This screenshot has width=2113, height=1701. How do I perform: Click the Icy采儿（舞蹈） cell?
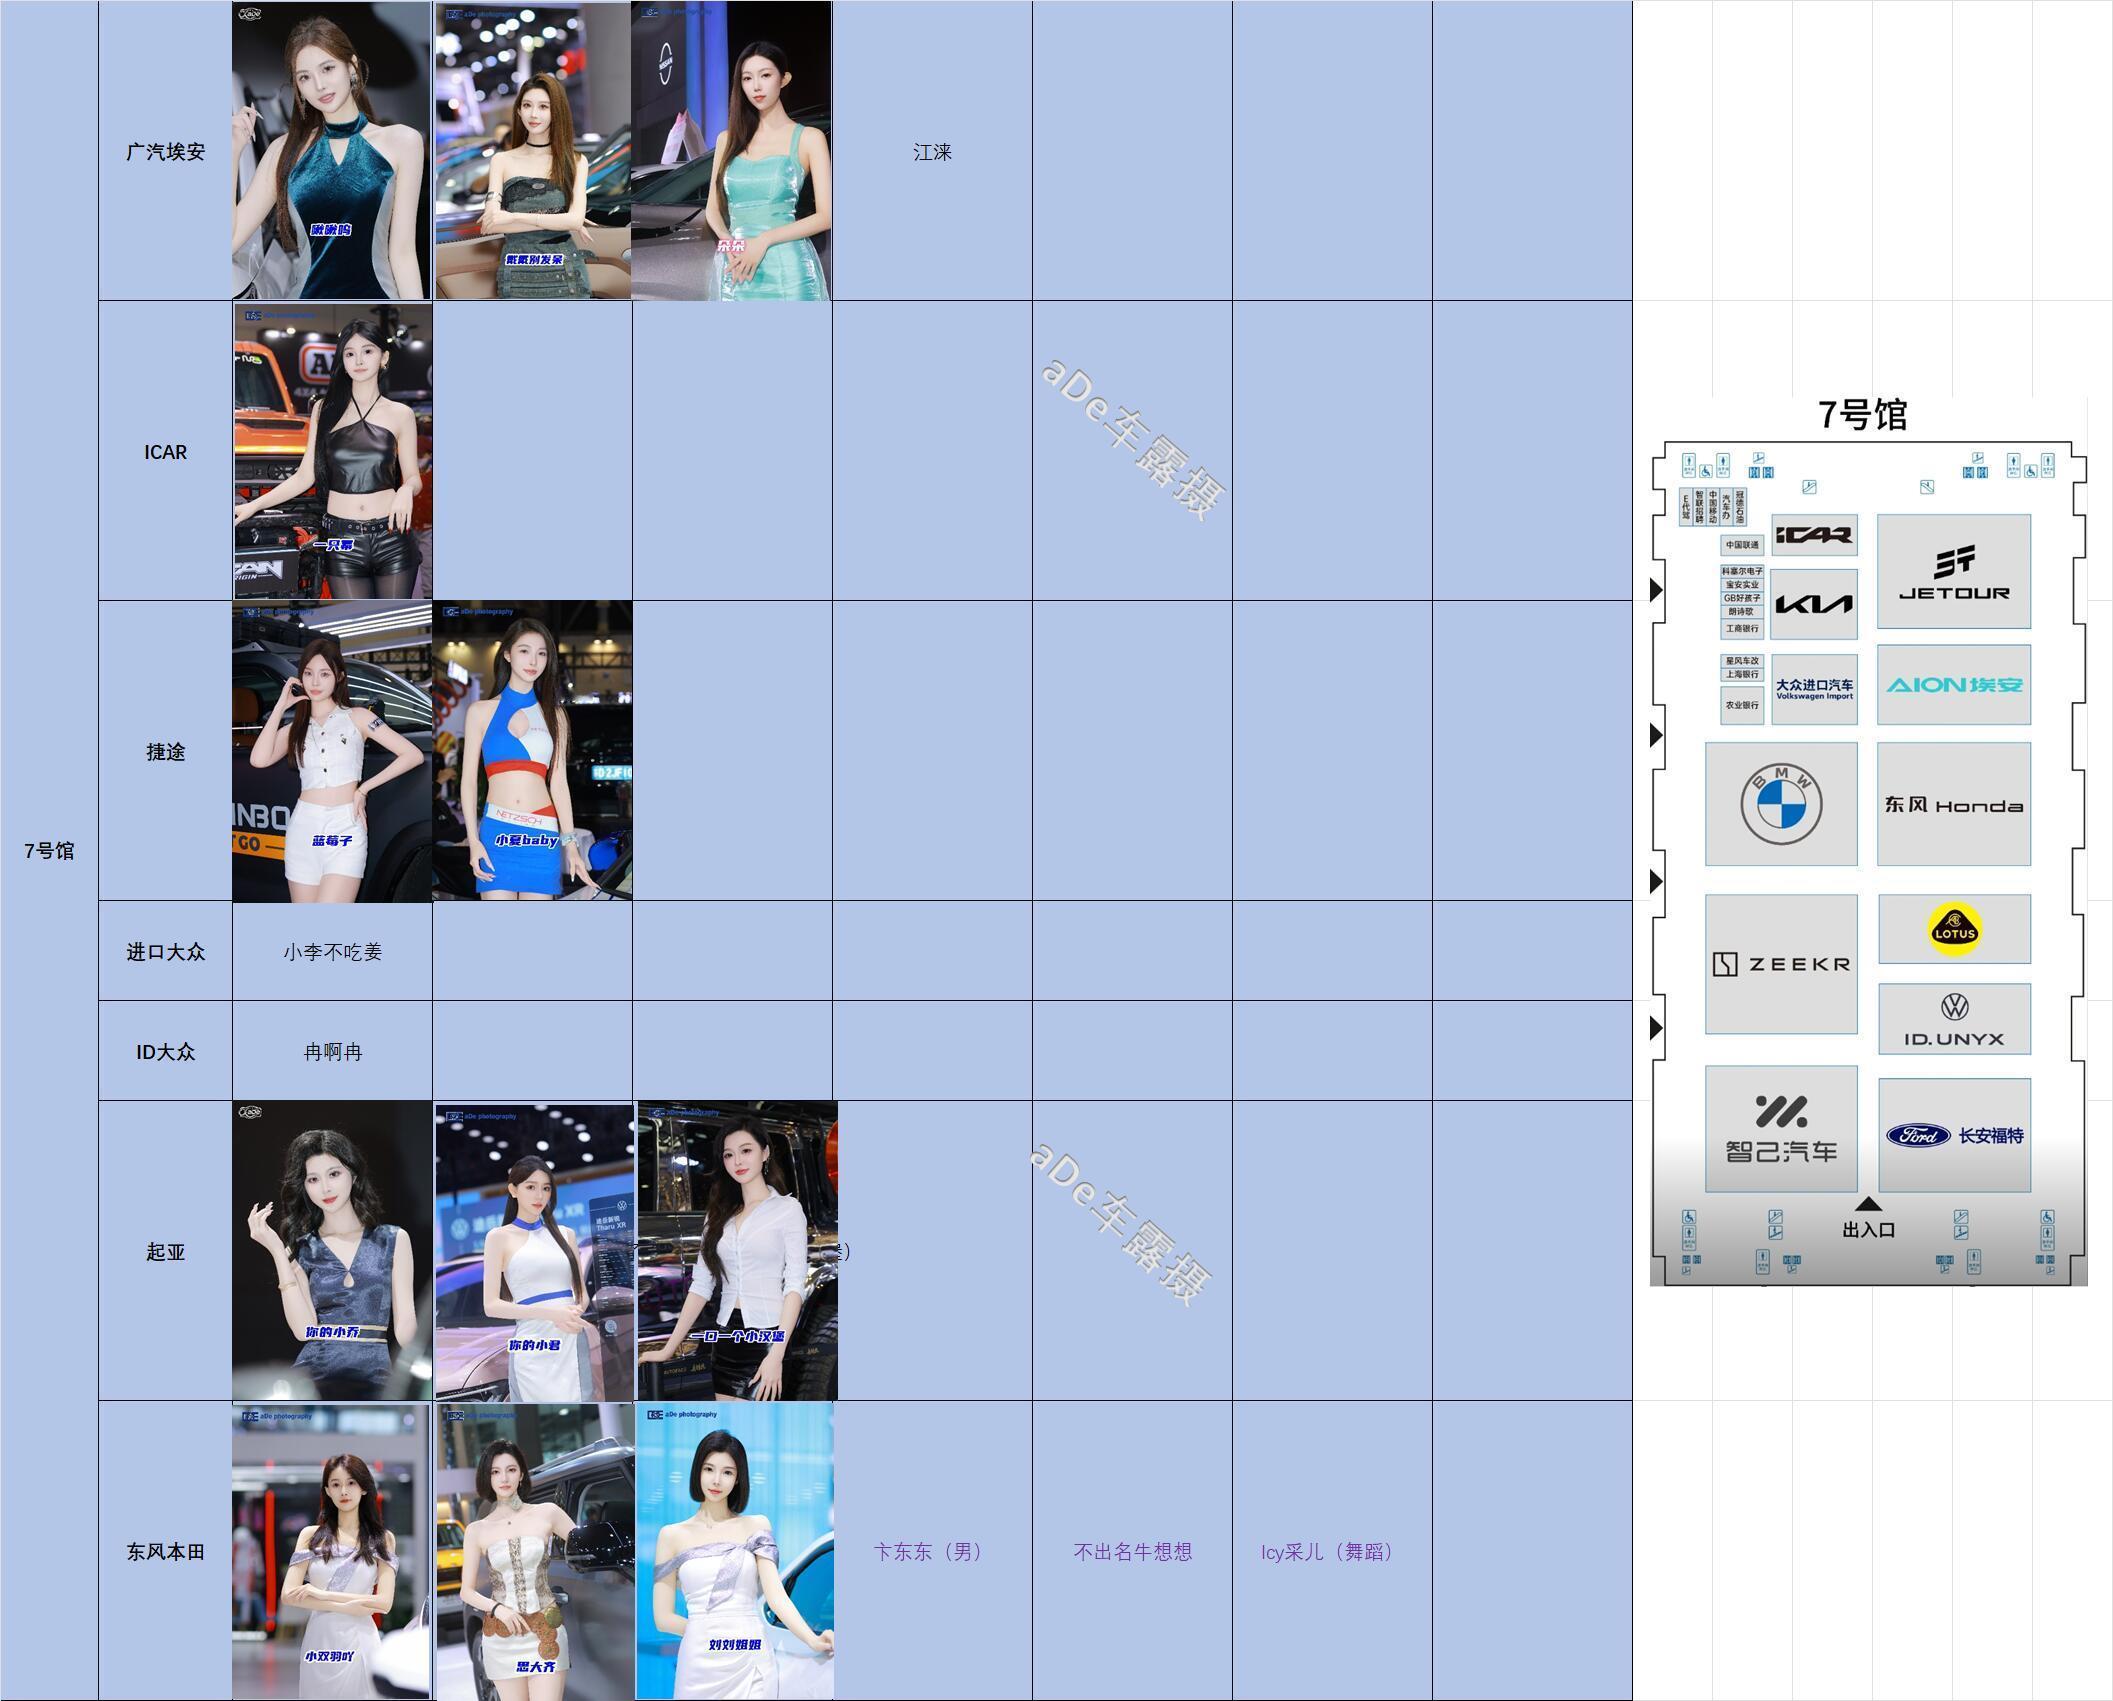point(1332,1551)
